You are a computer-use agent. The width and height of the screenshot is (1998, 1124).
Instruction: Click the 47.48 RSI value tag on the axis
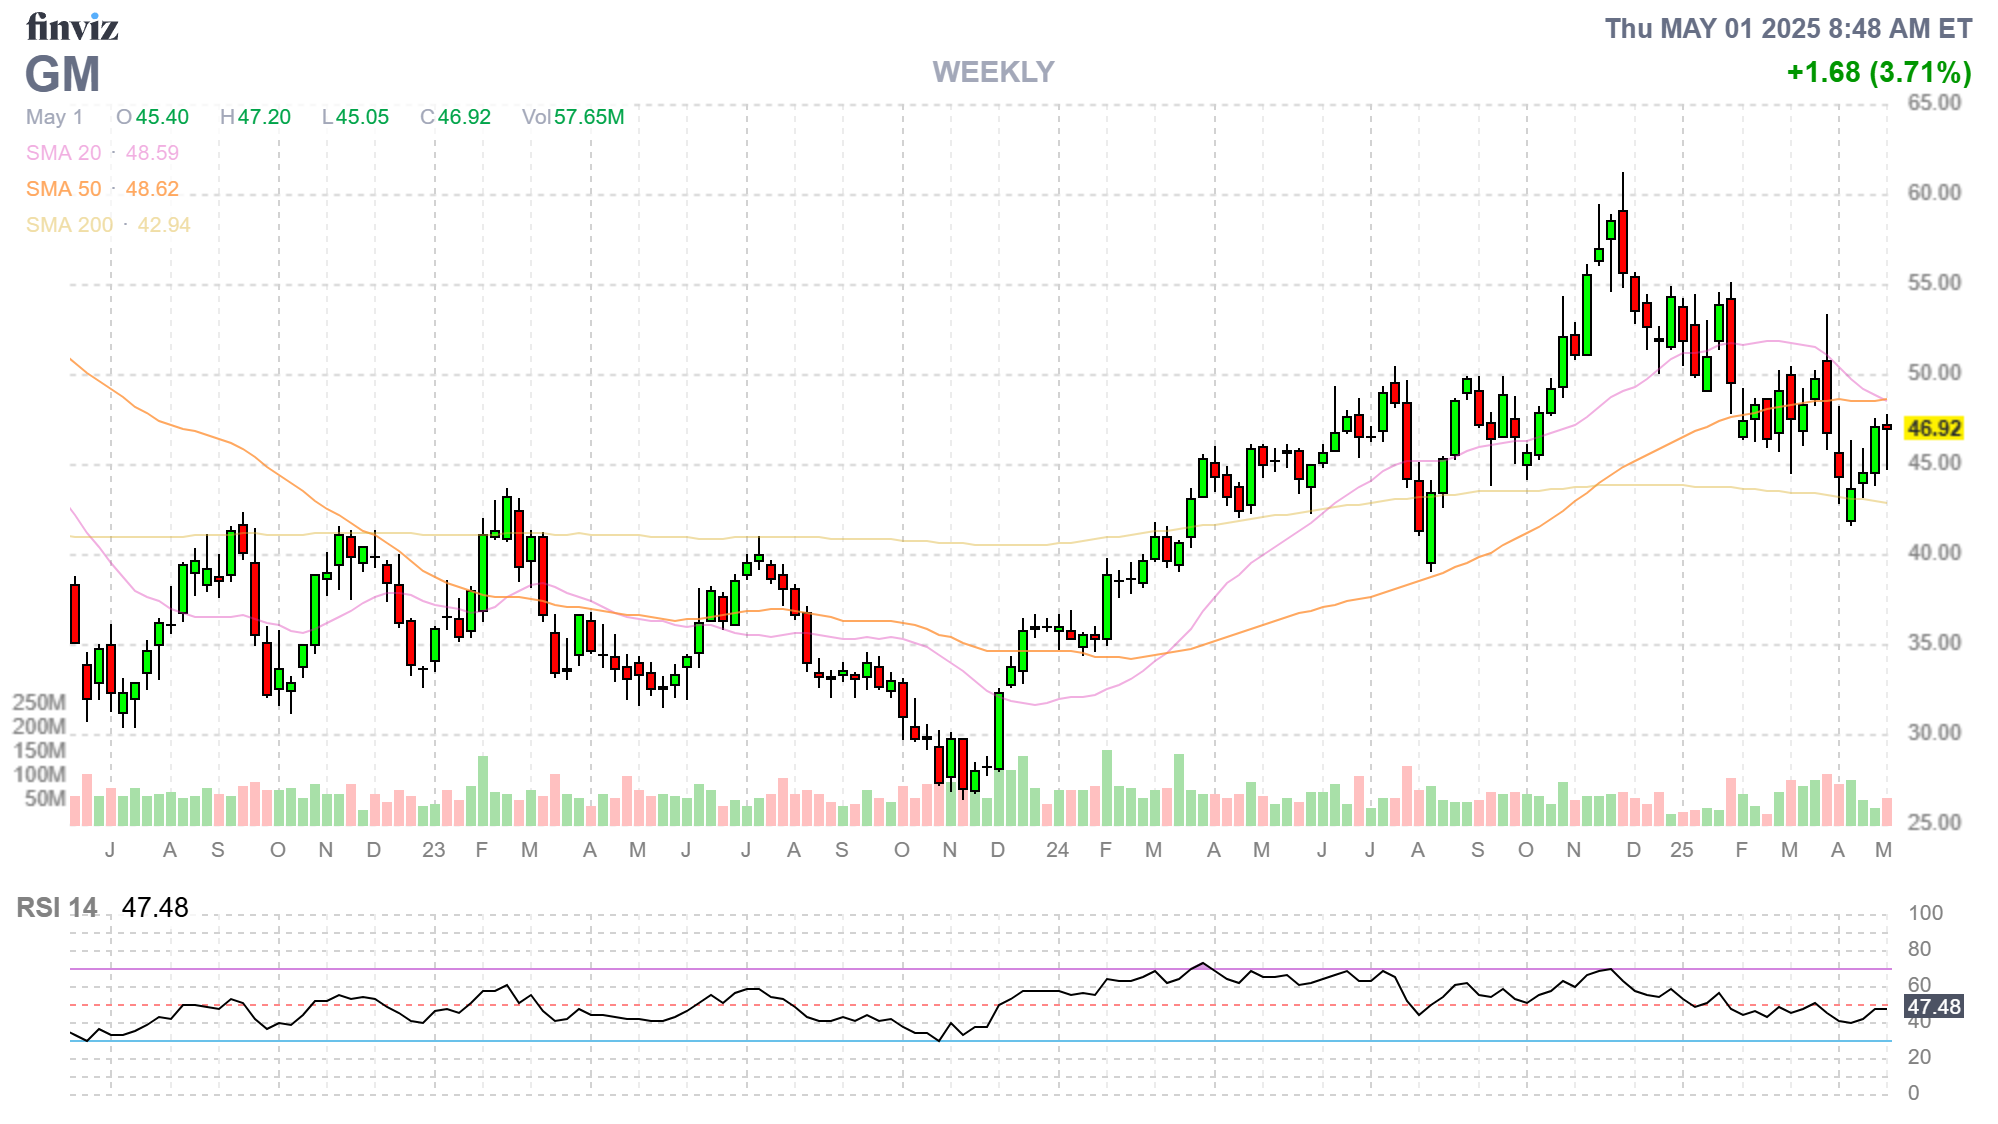(x=1934, y=1007)
